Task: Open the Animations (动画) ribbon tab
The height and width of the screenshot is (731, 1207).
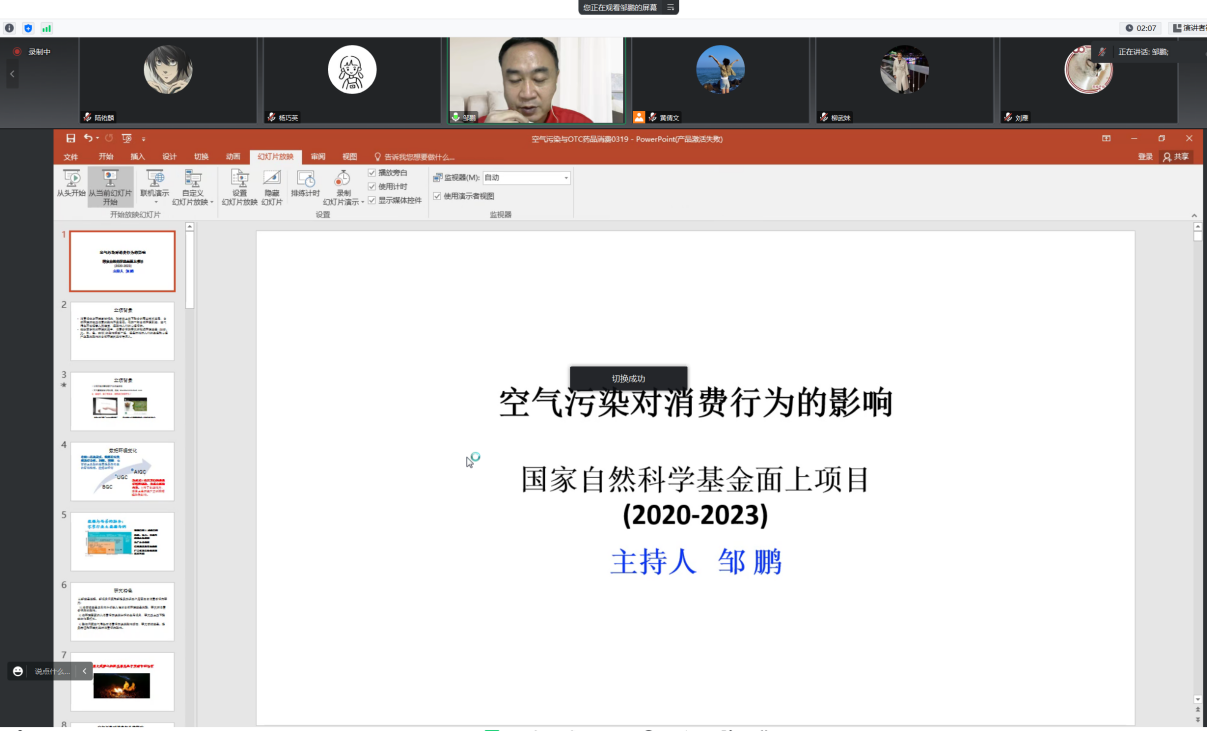Action: click(233, 157)
